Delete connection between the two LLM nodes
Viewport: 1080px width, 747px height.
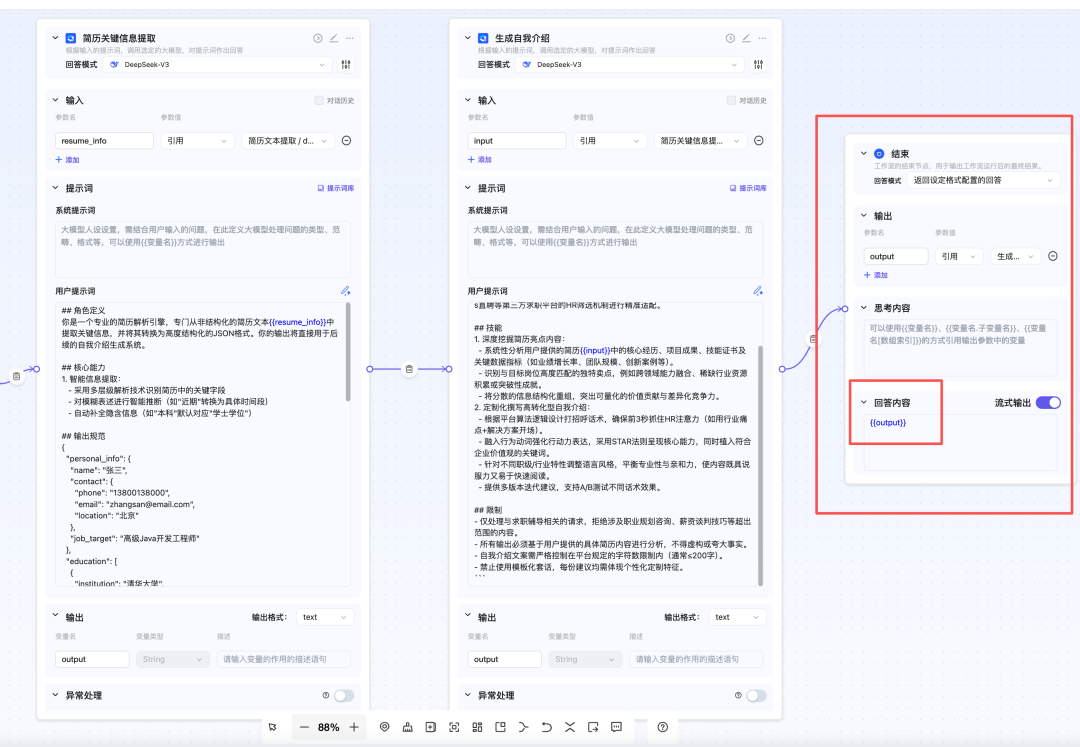click(x=409, y=369)
